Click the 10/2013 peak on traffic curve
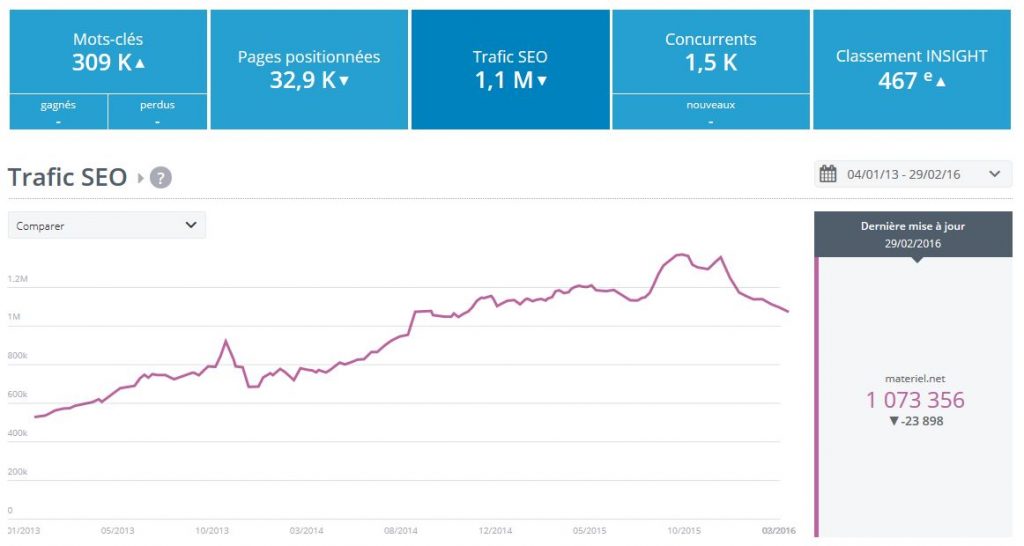The image size is (1024, 546). (226, 341)
